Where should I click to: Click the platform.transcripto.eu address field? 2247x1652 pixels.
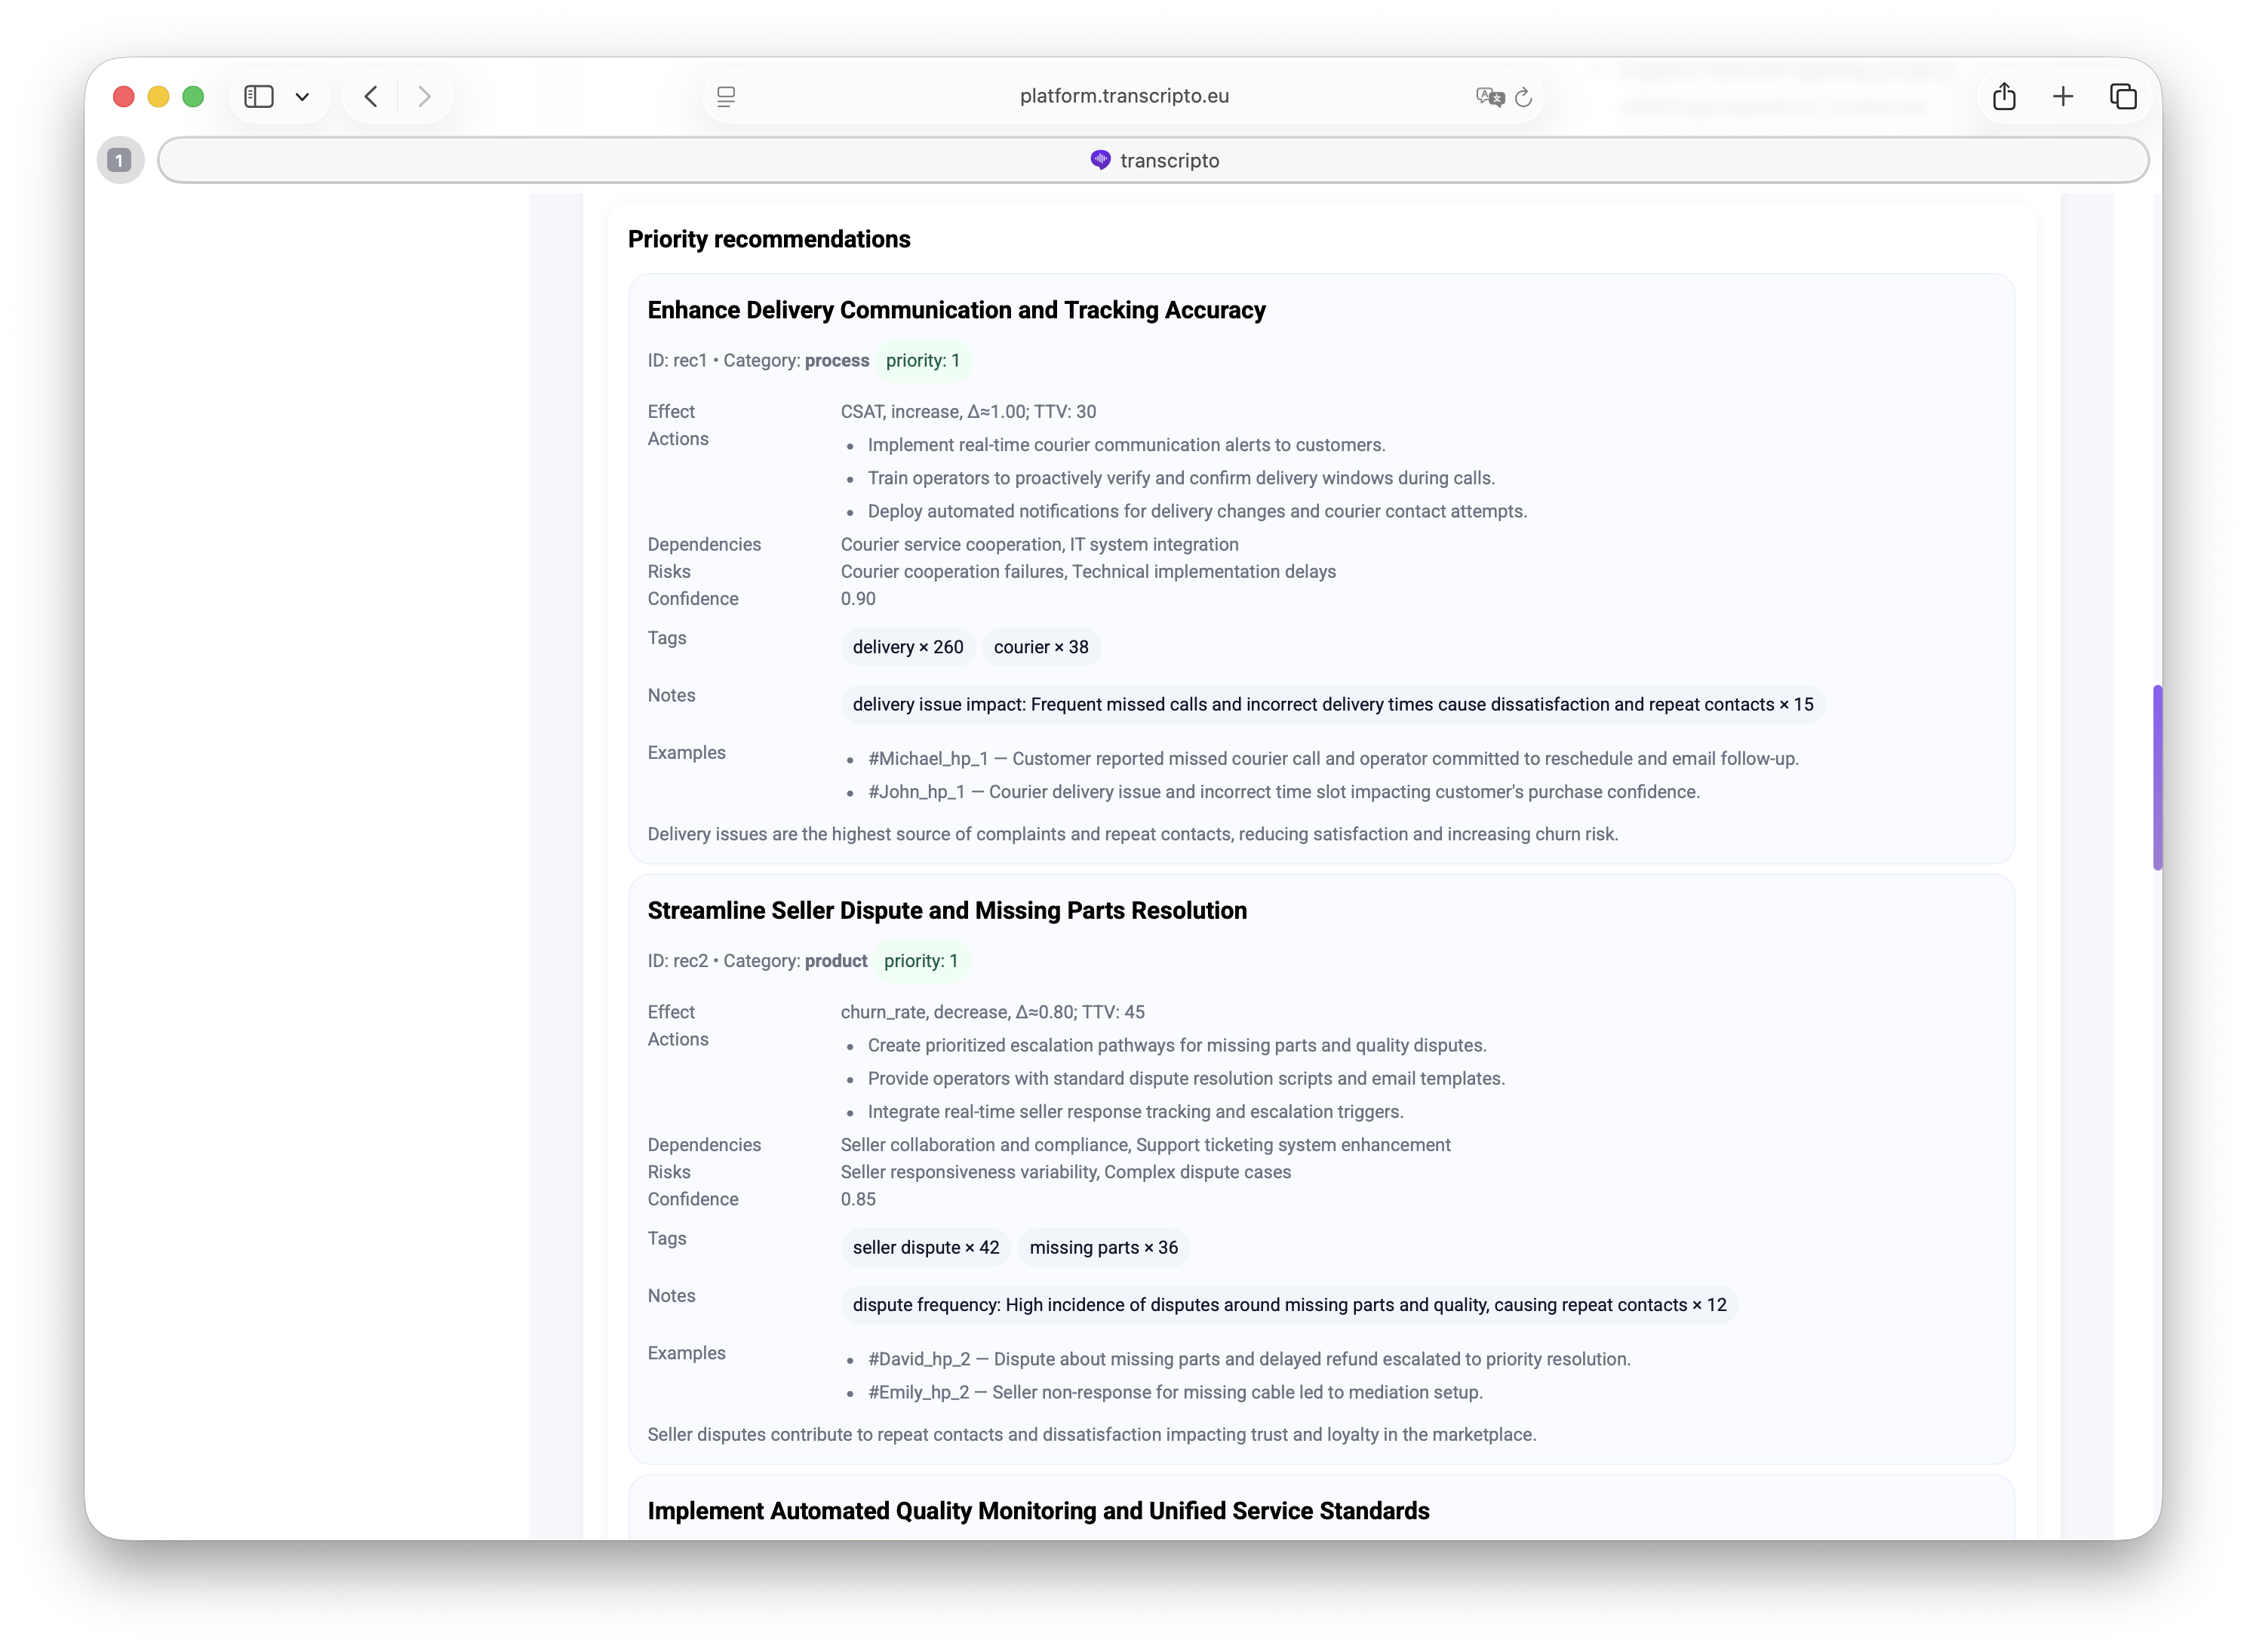click(1123, 96)
